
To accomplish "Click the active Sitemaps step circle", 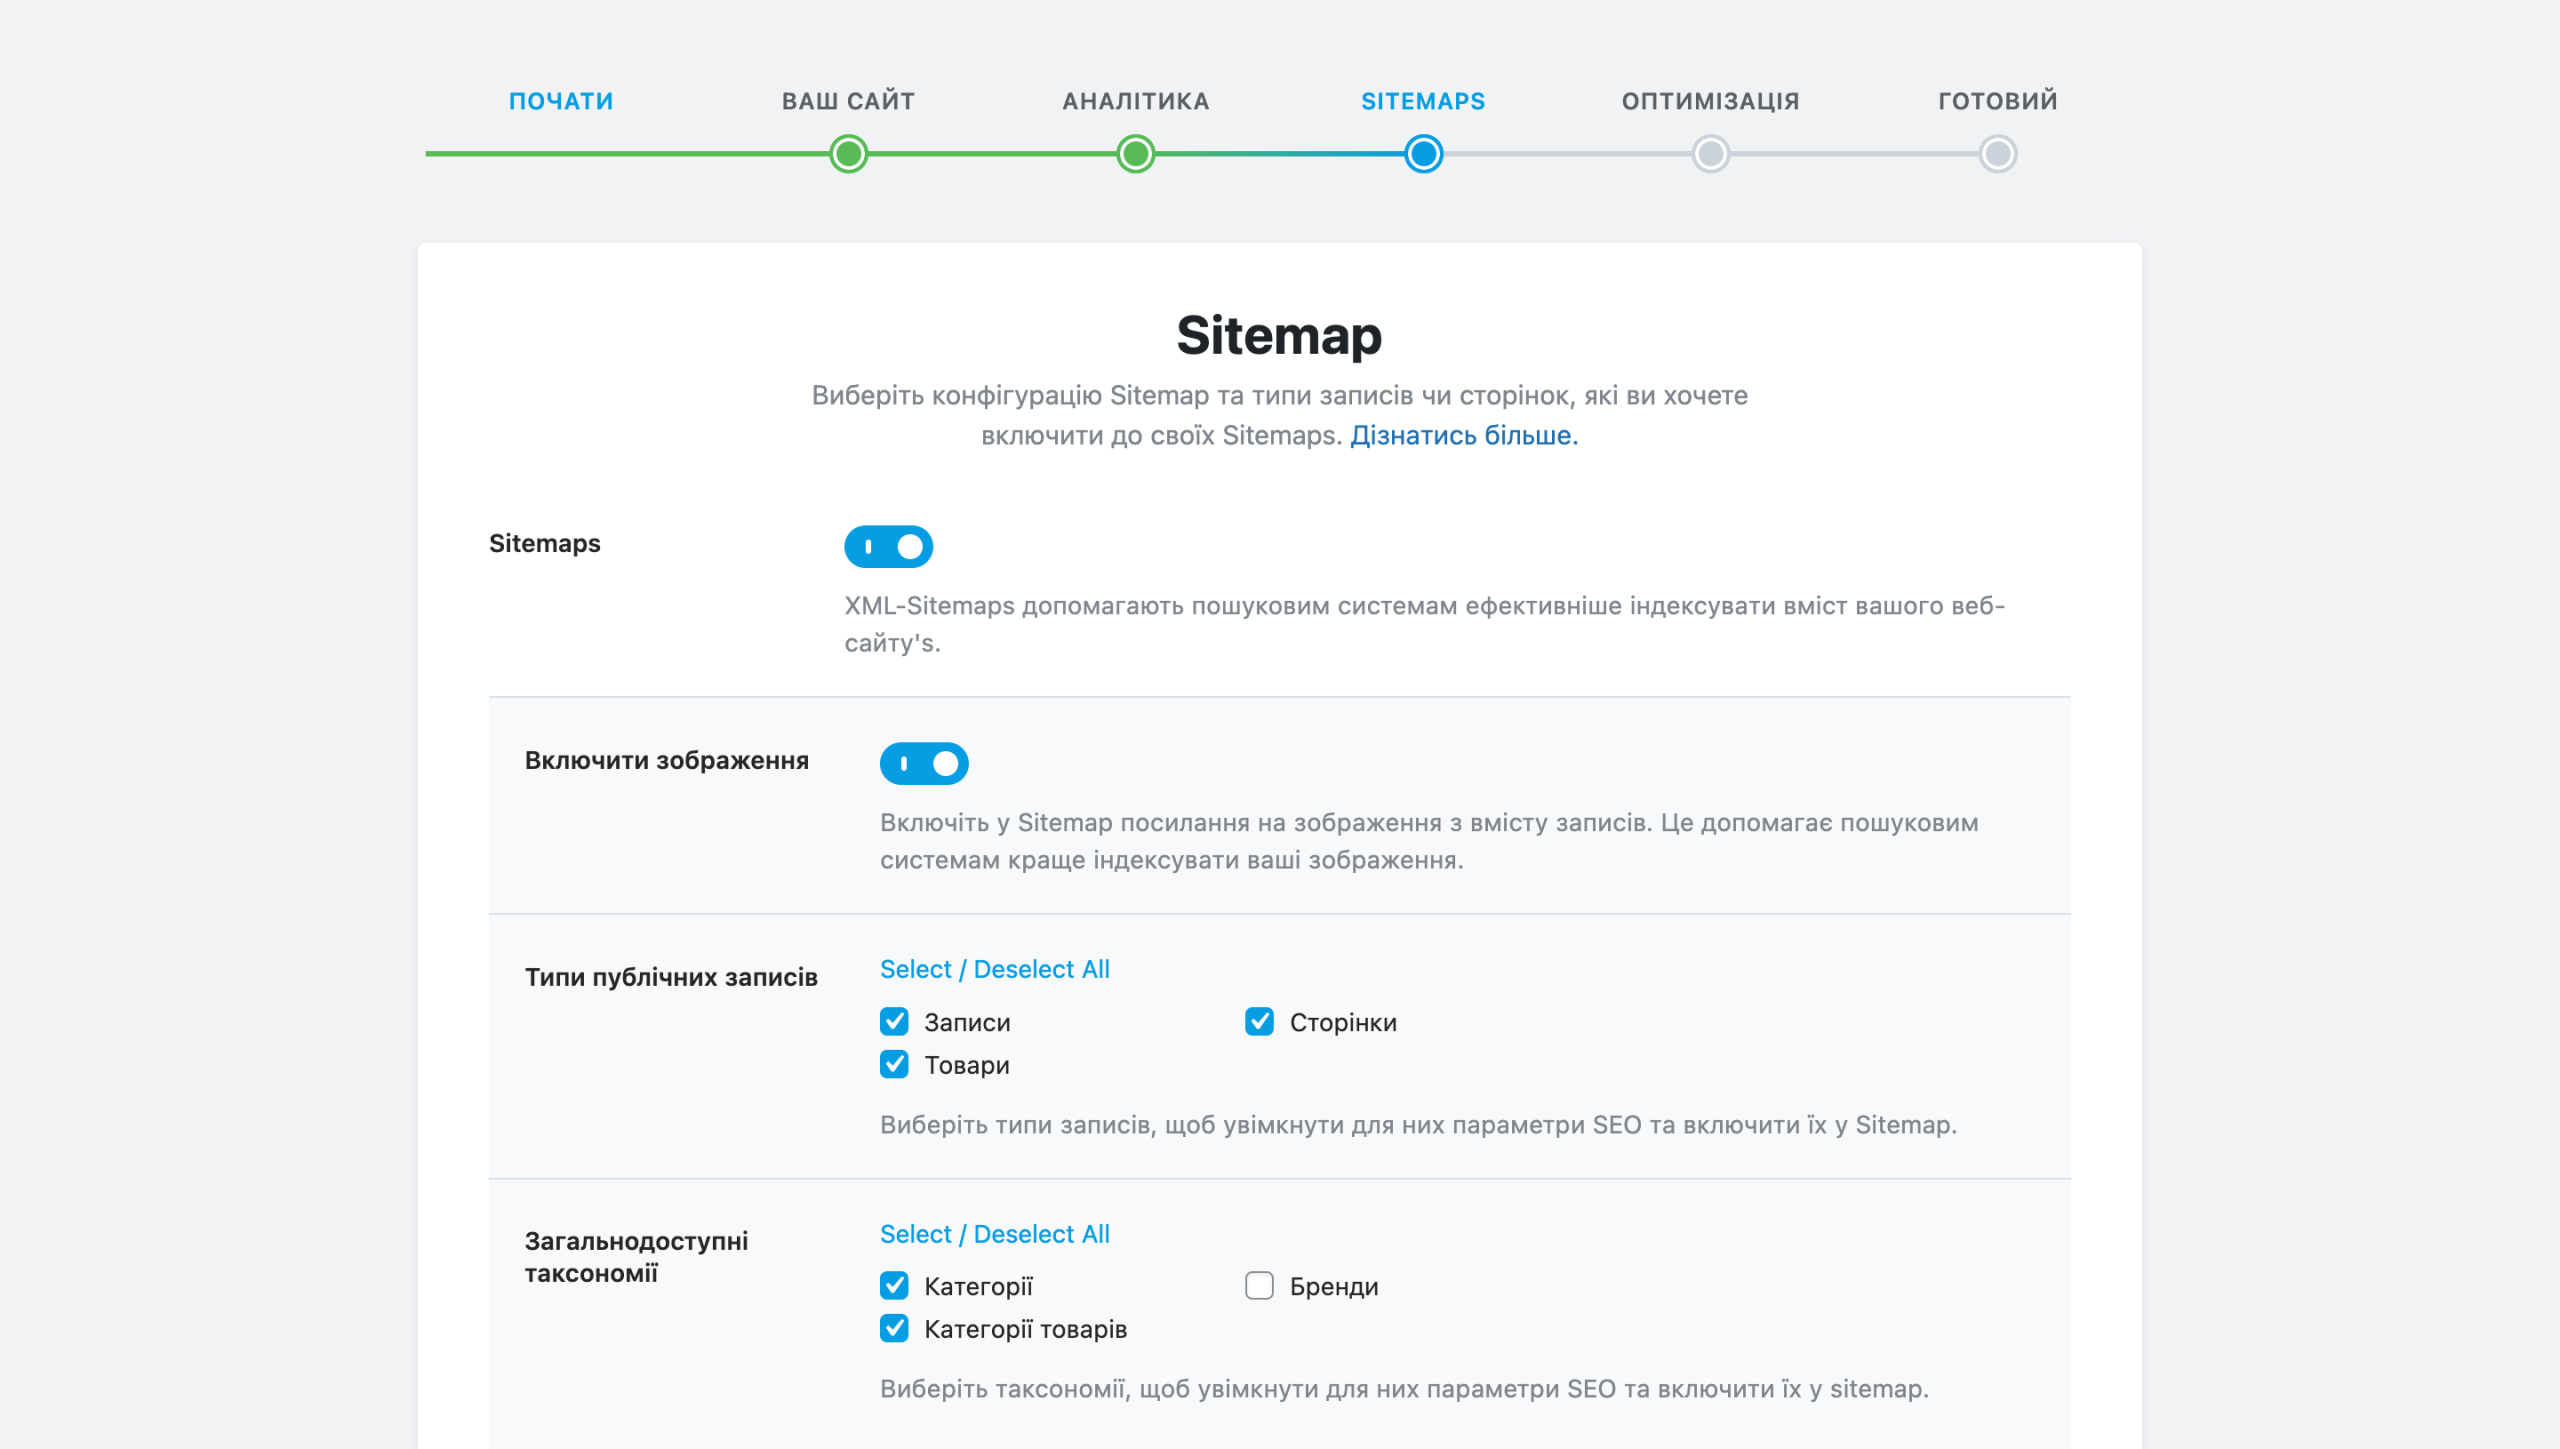I will point(1423,154).
